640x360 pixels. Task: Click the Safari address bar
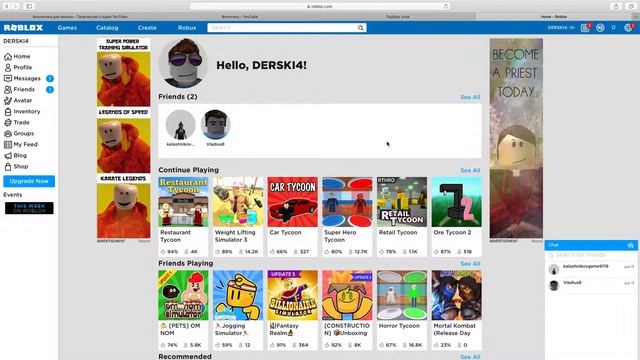coord(320,6)
